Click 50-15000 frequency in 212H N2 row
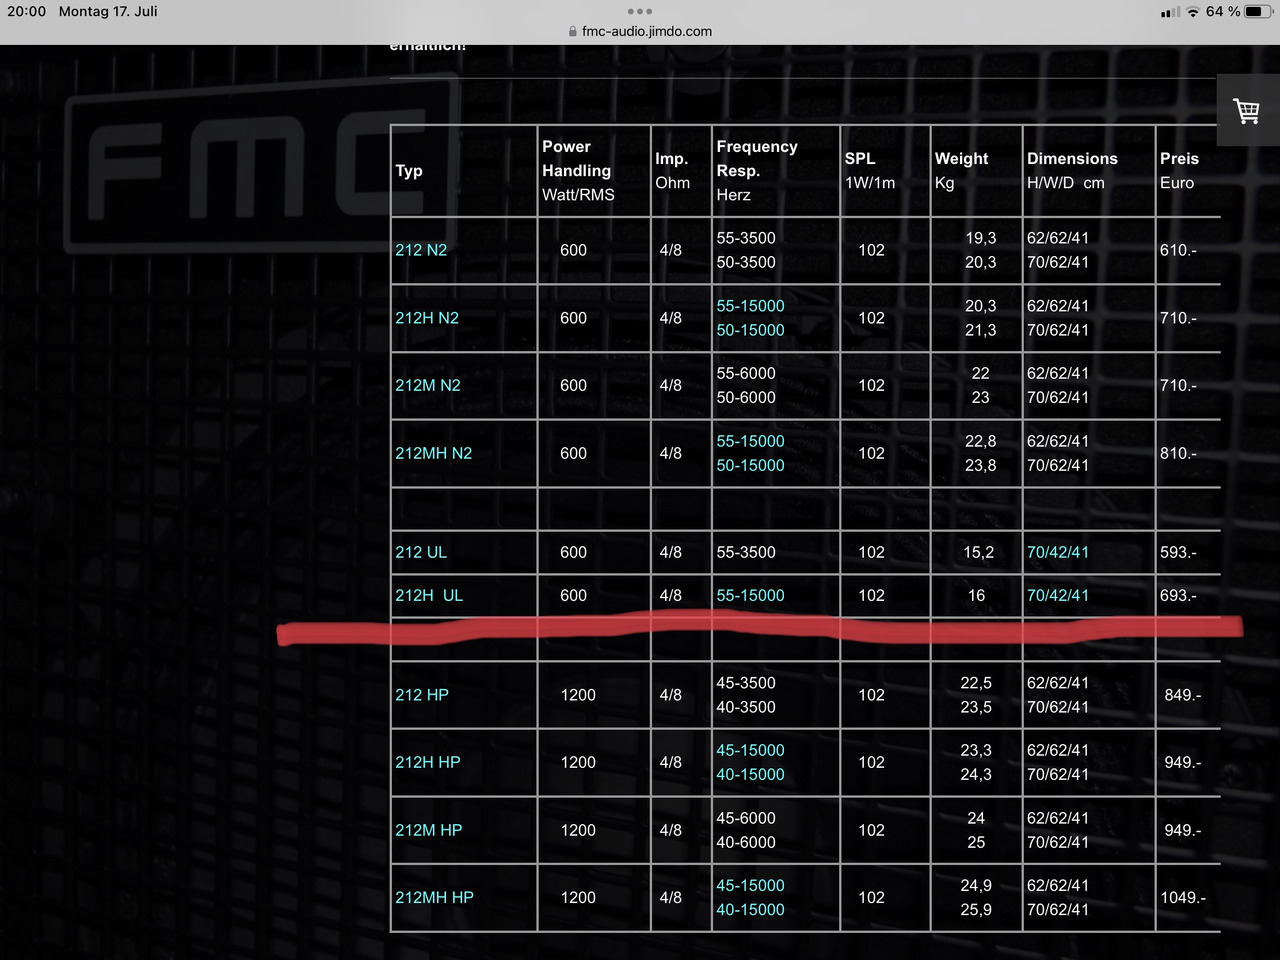This screenshot has width=1280, height=960. (750, 330)
